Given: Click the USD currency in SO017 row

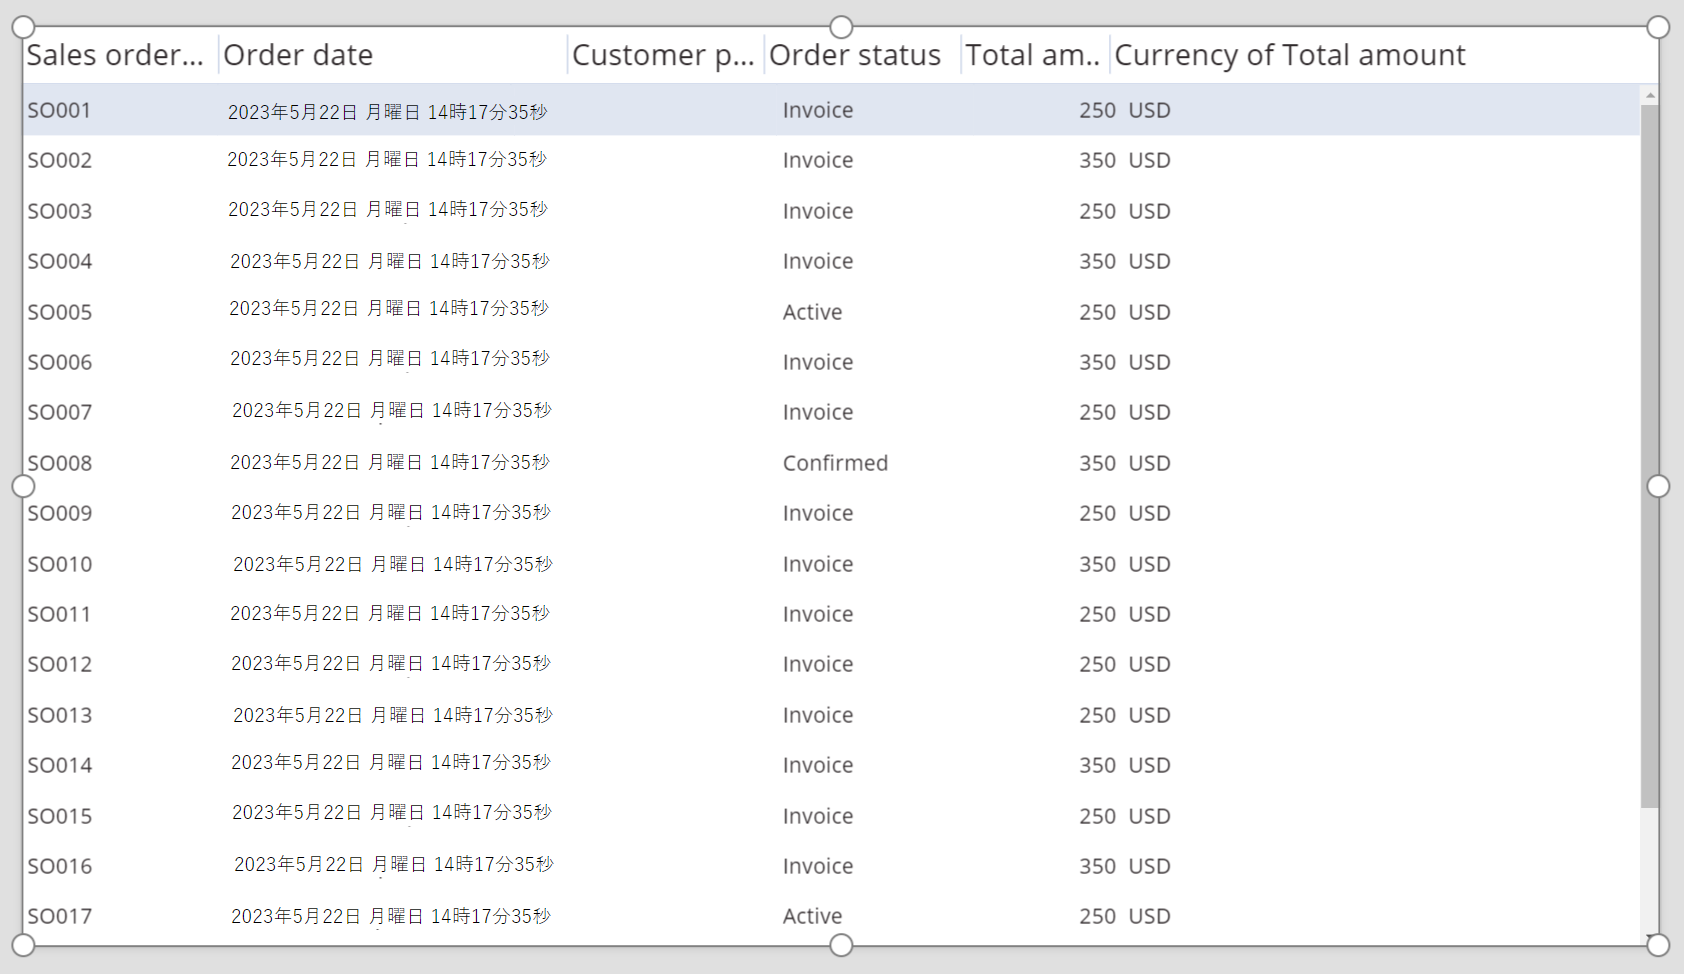Looking at the screenshot, I should (1149, 916).
